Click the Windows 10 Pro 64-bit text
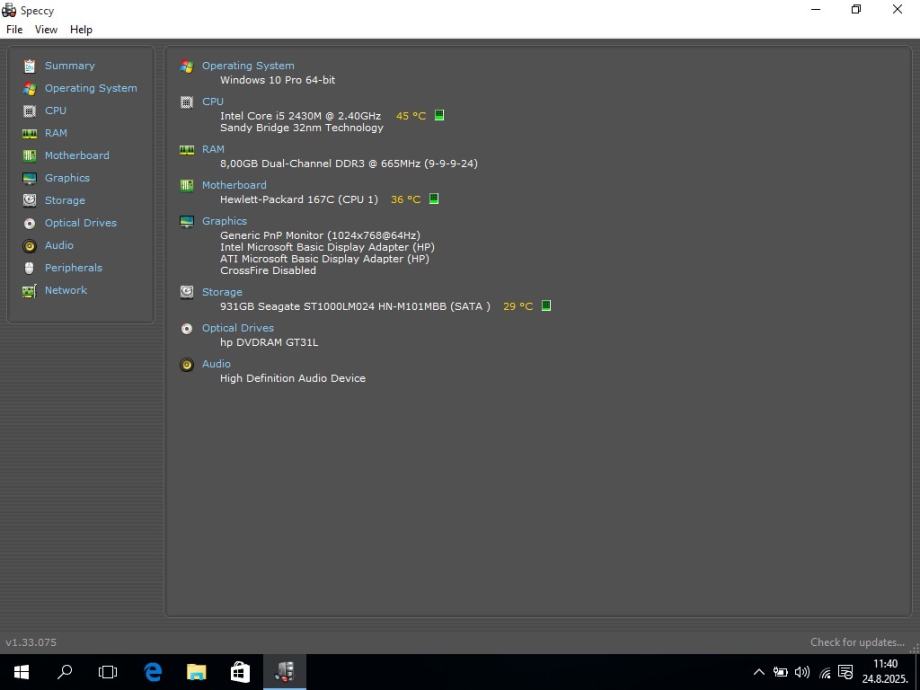Screen dimensions: 920x690 [x=278, y=80]
